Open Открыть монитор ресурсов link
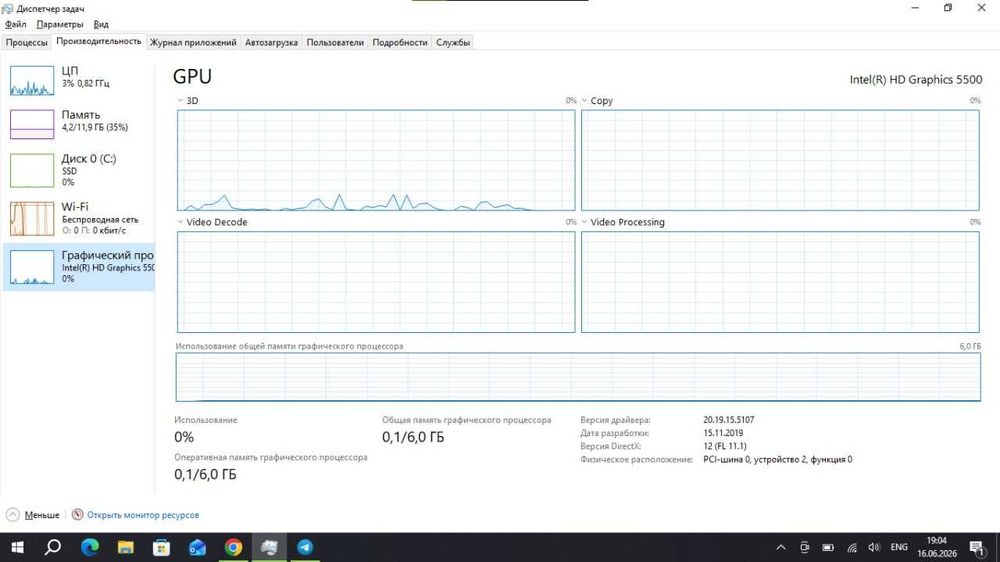Screen dimensions: 1000x562 143,515
